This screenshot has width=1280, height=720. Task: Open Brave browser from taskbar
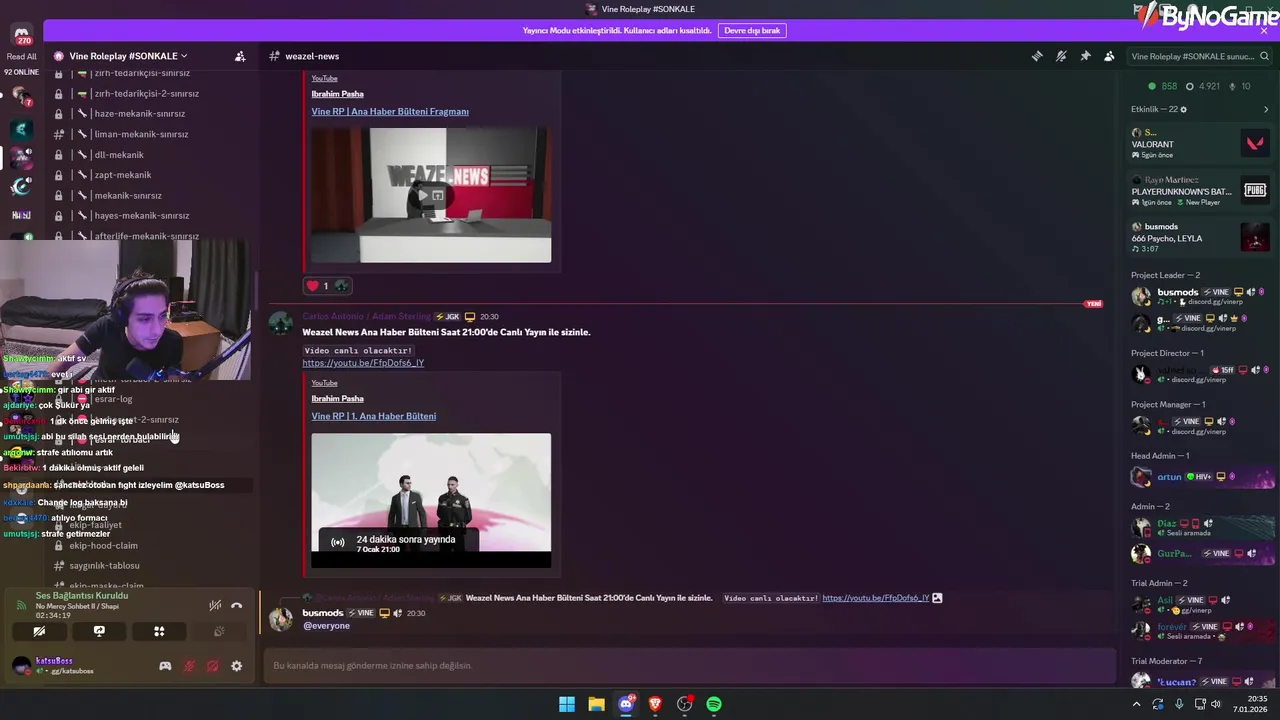tap(655, 704)
